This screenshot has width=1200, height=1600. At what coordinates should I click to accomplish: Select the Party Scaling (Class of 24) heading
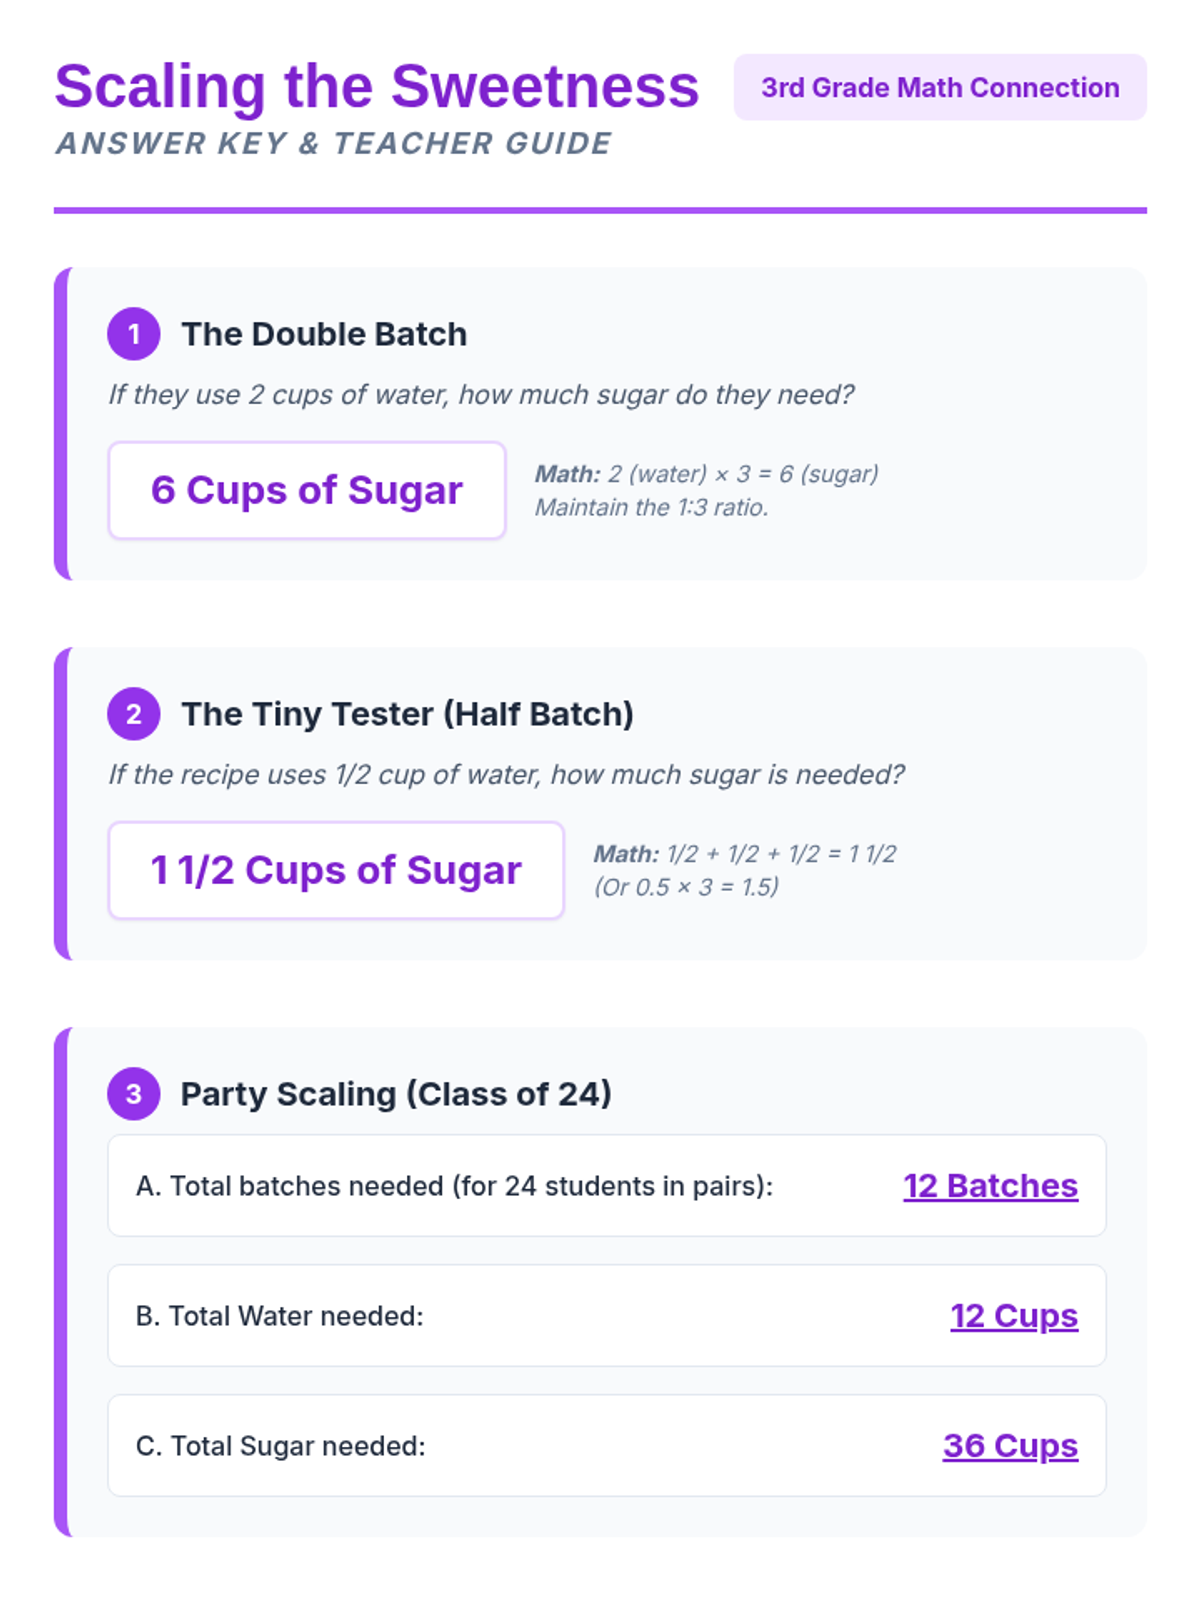[396, 1094]
